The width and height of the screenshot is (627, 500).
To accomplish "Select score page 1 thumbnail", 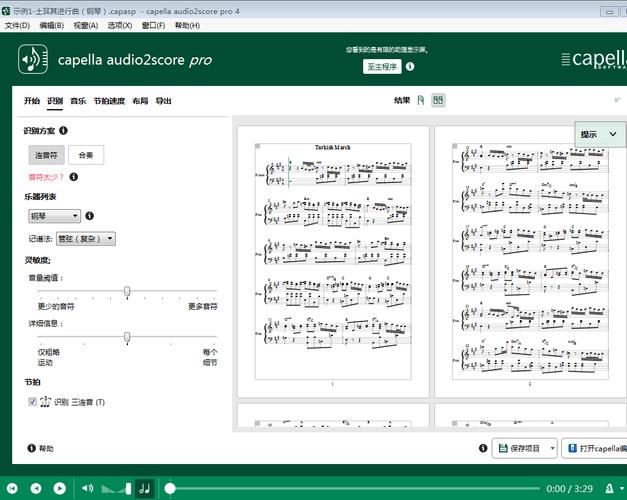I will [x=333, y=261].
